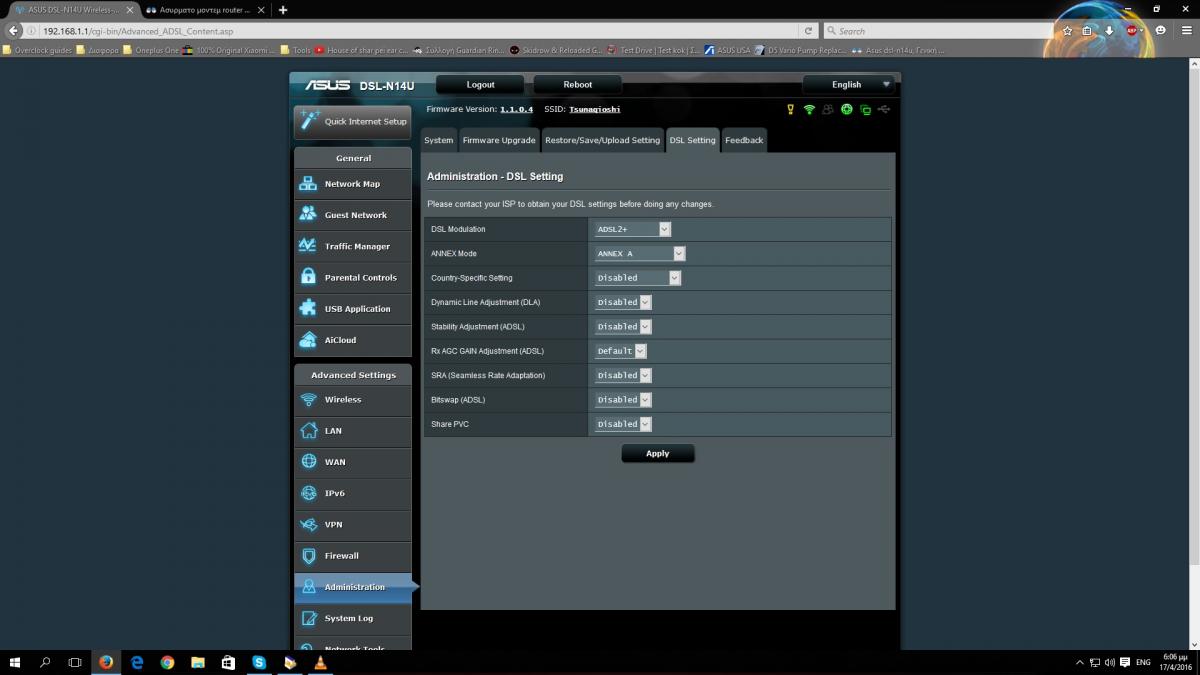This screenshot has width=1200, height=675.
Task: Select the DSL Setting tab
Action: coord(692,140)
